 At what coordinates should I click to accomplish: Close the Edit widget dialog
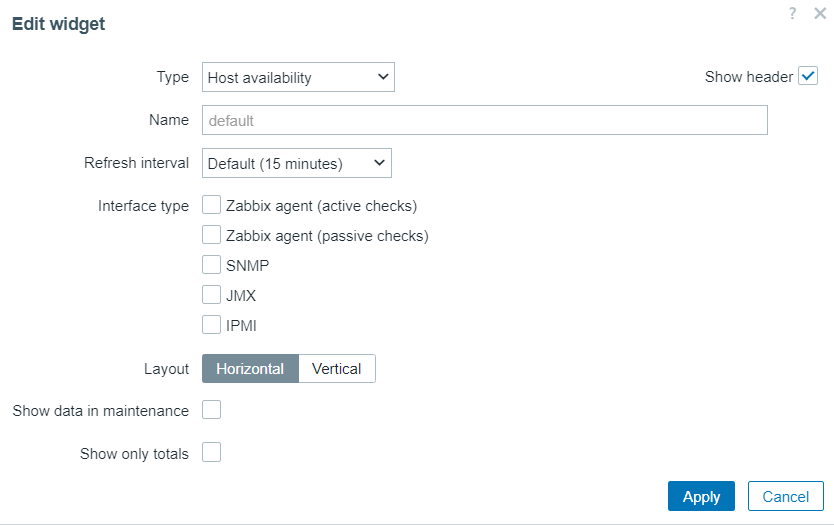pyautogui.click(x=820, y=13)
